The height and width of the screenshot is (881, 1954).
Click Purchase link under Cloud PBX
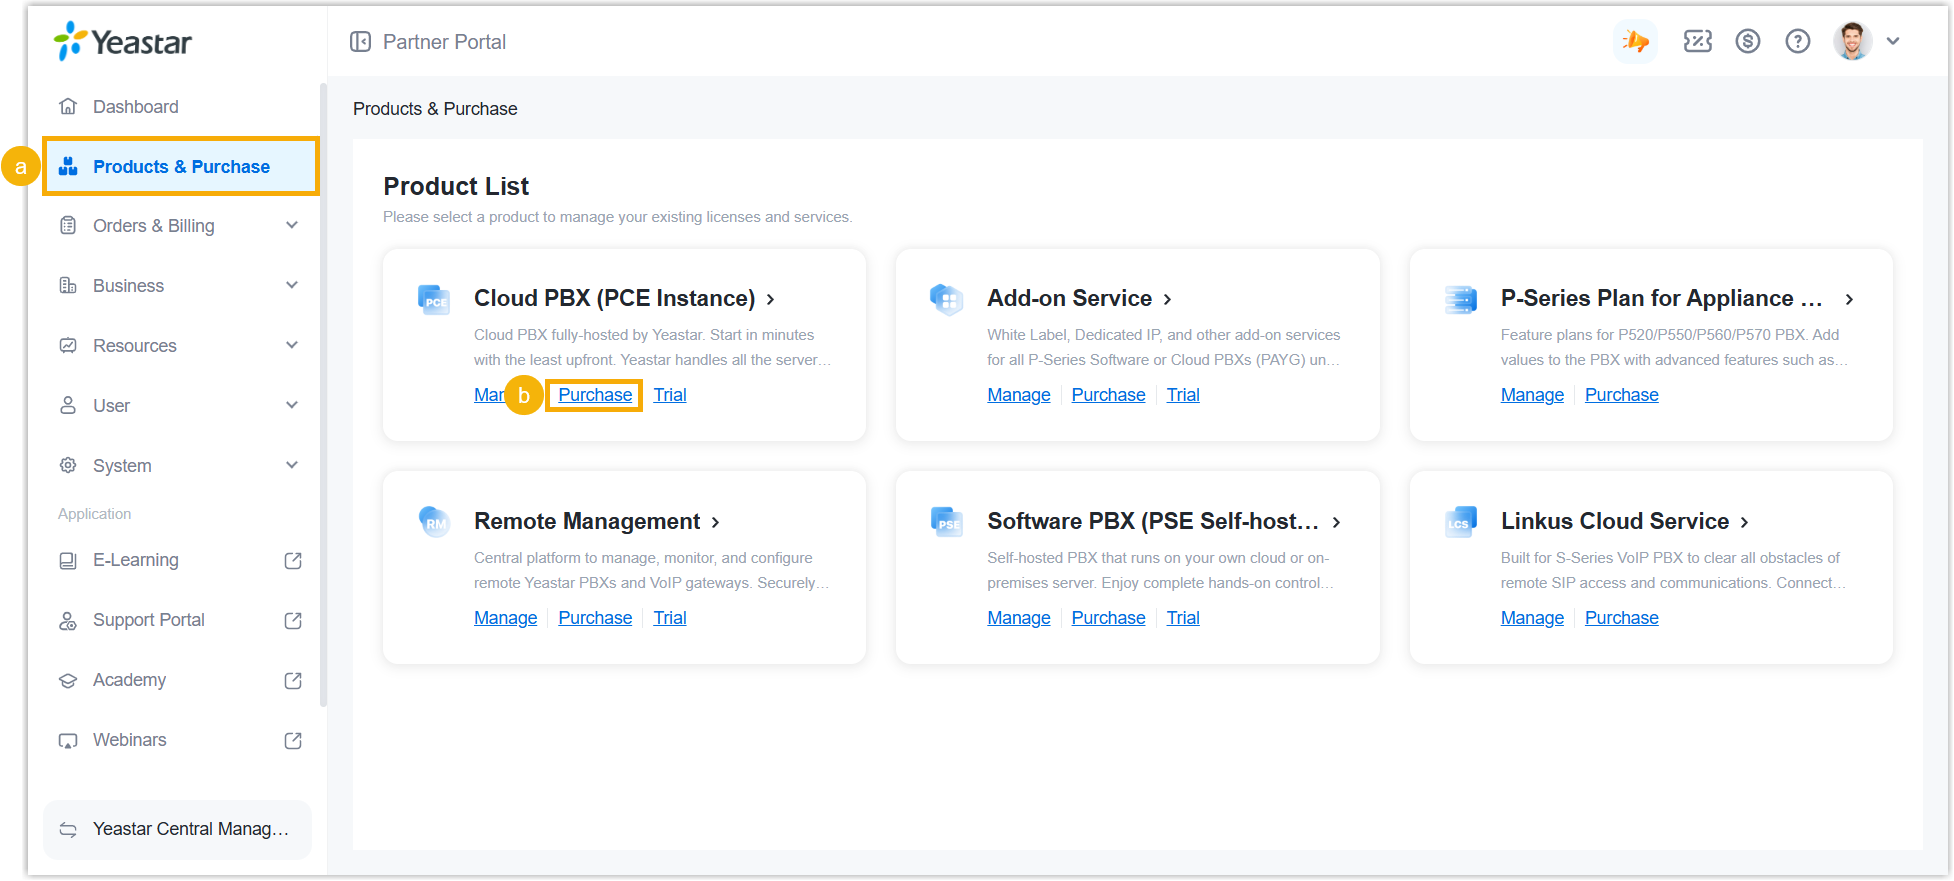click(595, 395)
